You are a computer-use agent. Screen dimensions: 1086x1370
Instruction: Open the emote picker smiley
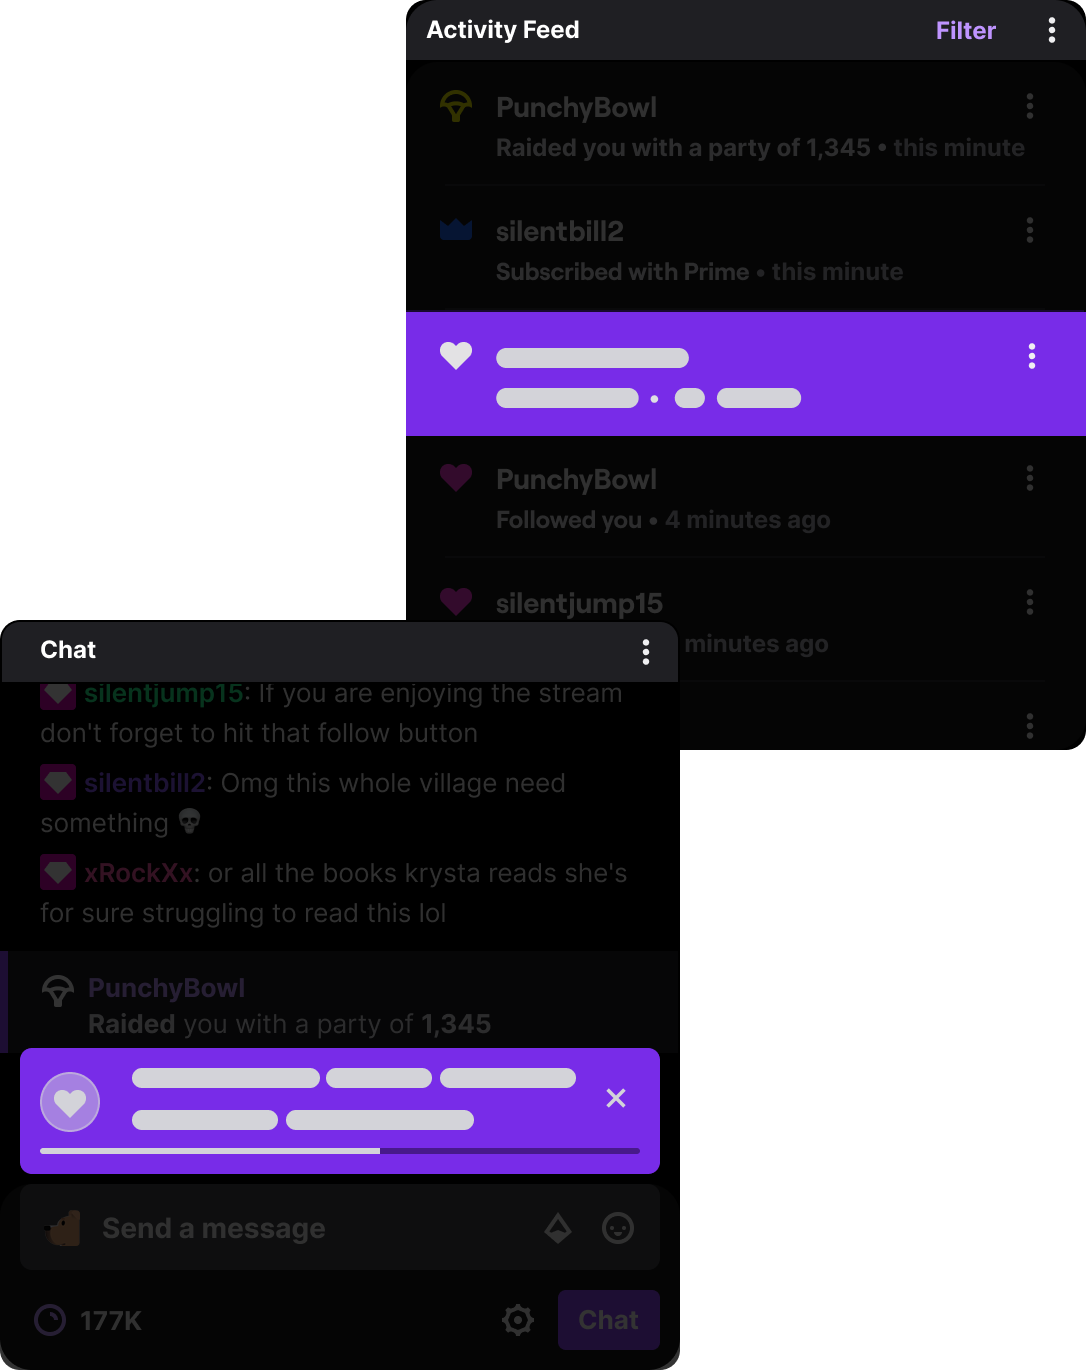[x=618, y=1228]
